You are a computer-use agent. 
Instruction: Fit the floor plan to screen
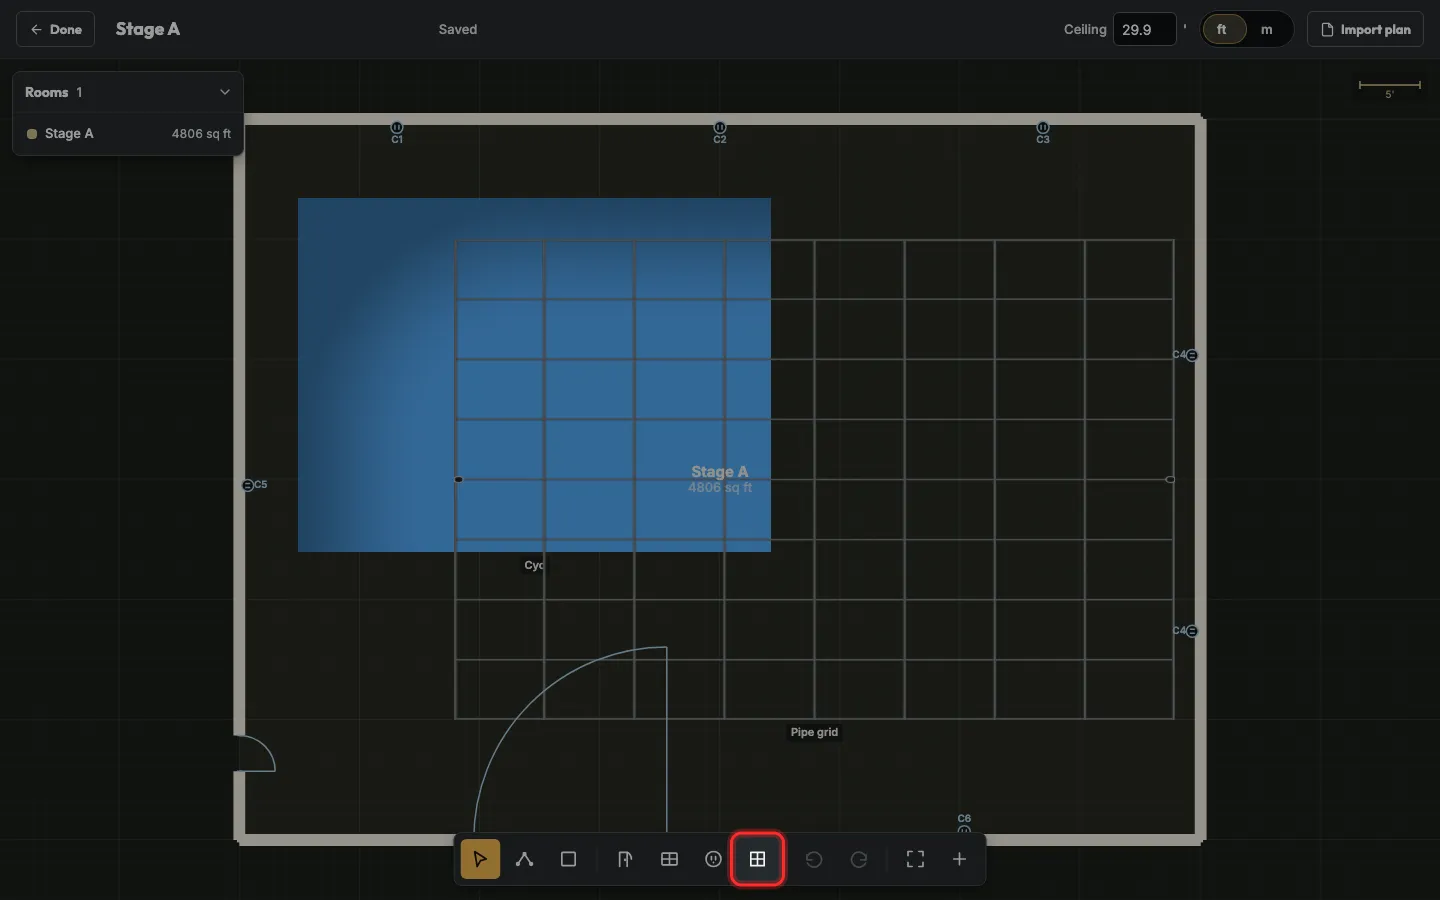915,859
